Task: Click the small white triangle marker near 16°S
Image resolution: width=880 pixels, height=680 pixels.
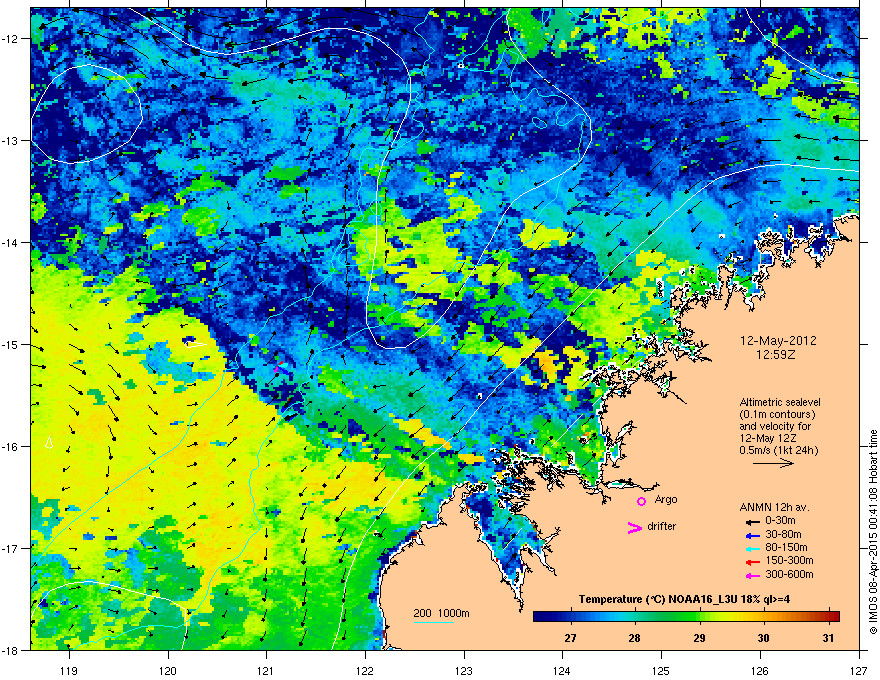Action: point(49,442)
